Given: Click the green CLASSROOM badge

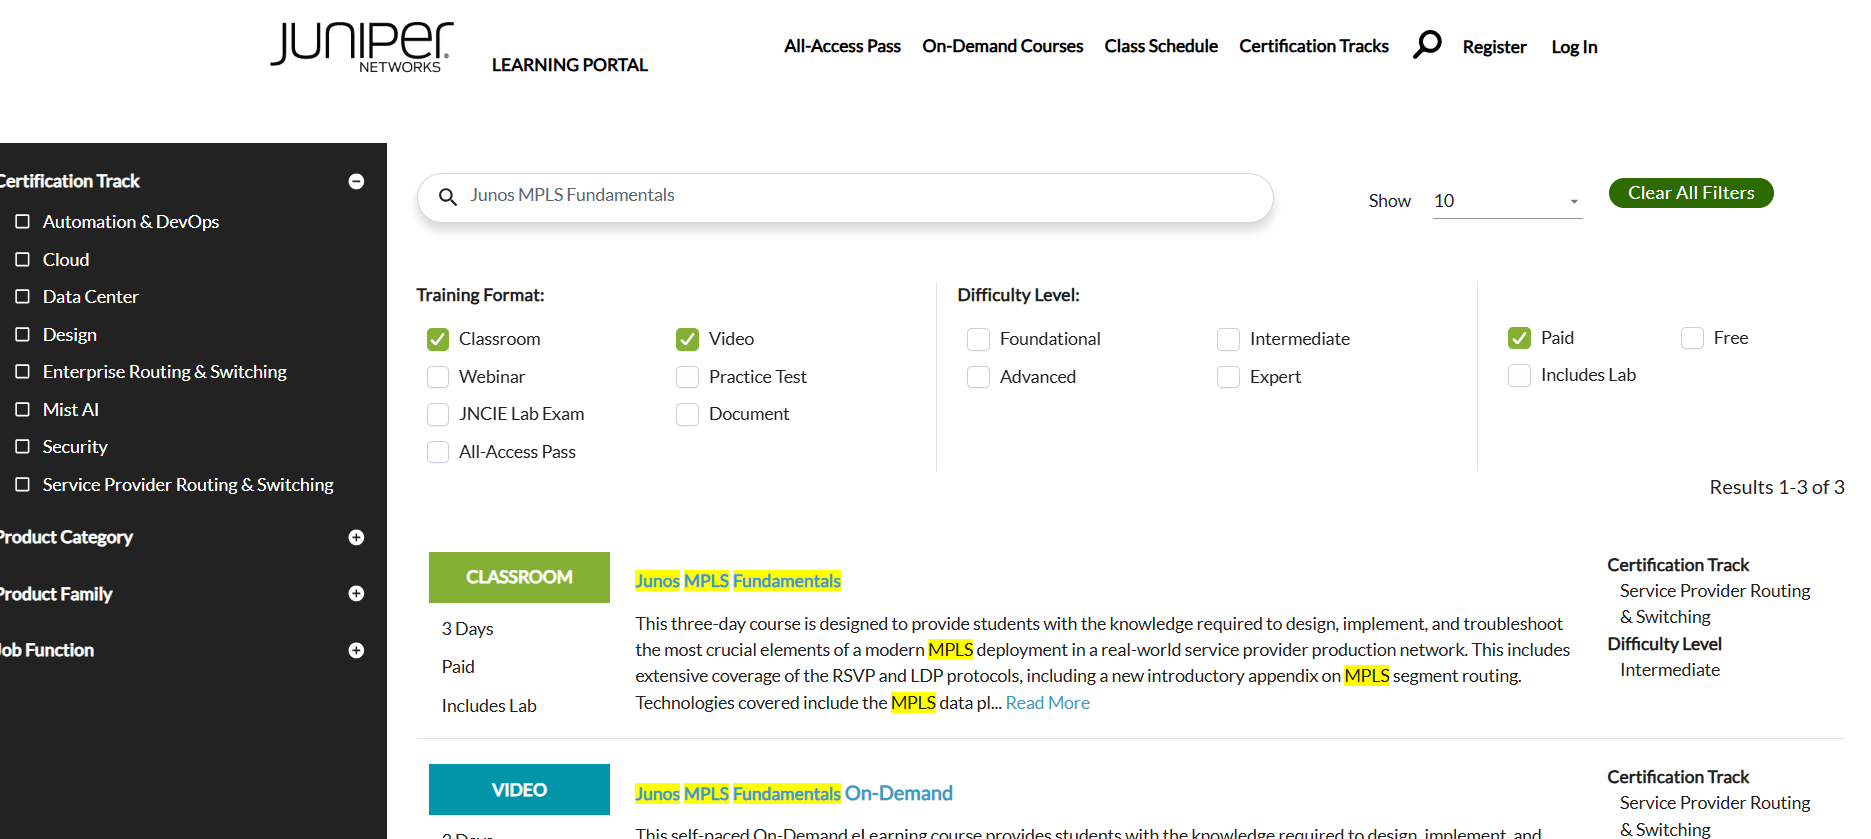Looking at the screenshot, I should [519, 577].
